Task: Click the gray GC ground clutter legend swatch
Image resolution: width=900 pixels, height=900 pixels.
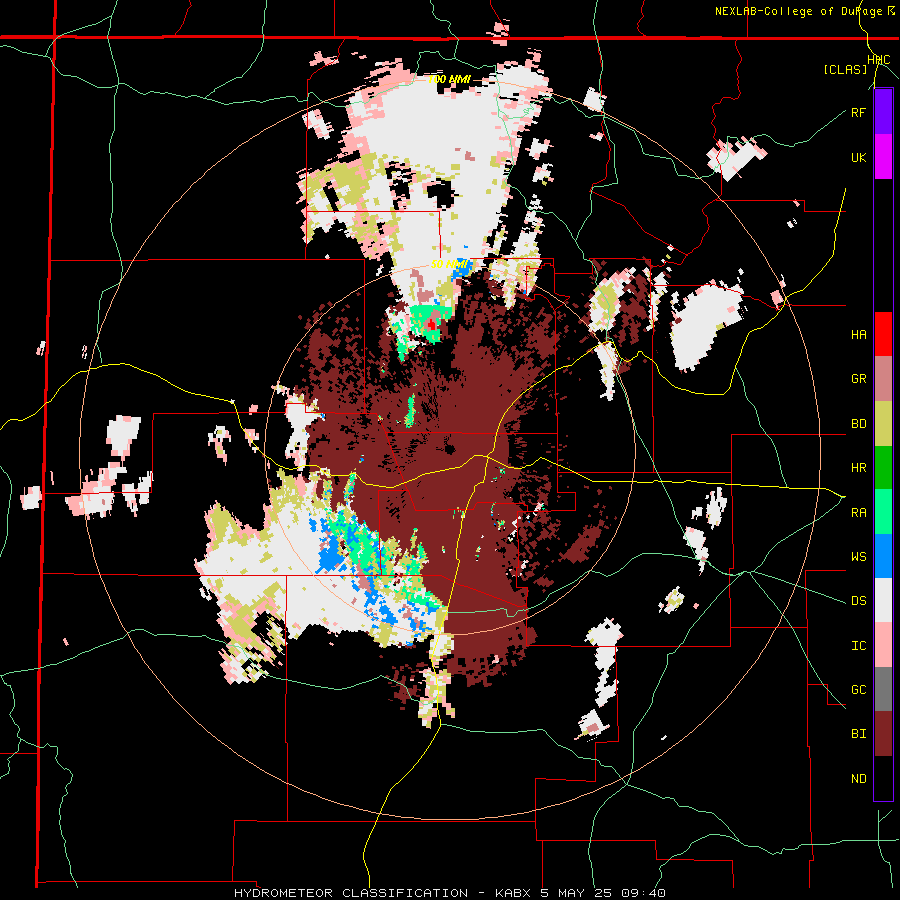Action: pyautogui.click(x=883, y=690)
